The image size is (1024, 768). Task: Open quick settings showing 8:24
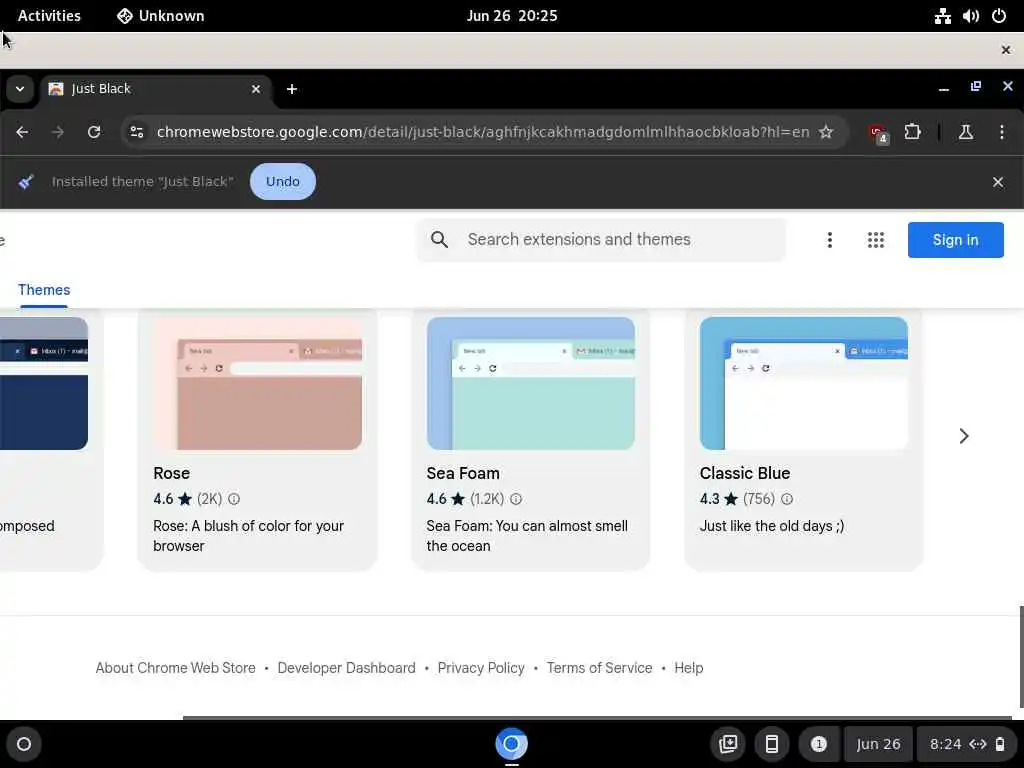point(967,744)
